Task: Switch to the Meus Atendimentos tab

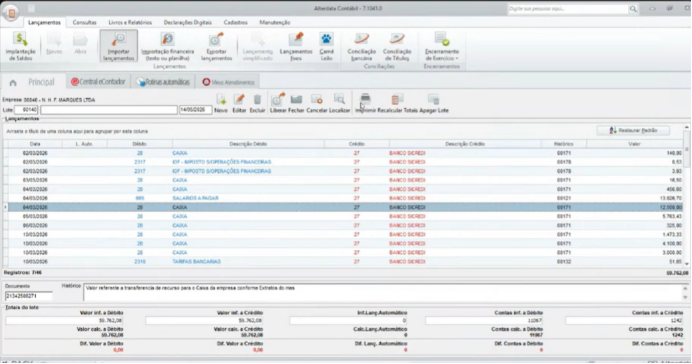Action: (x=229, y=82)
